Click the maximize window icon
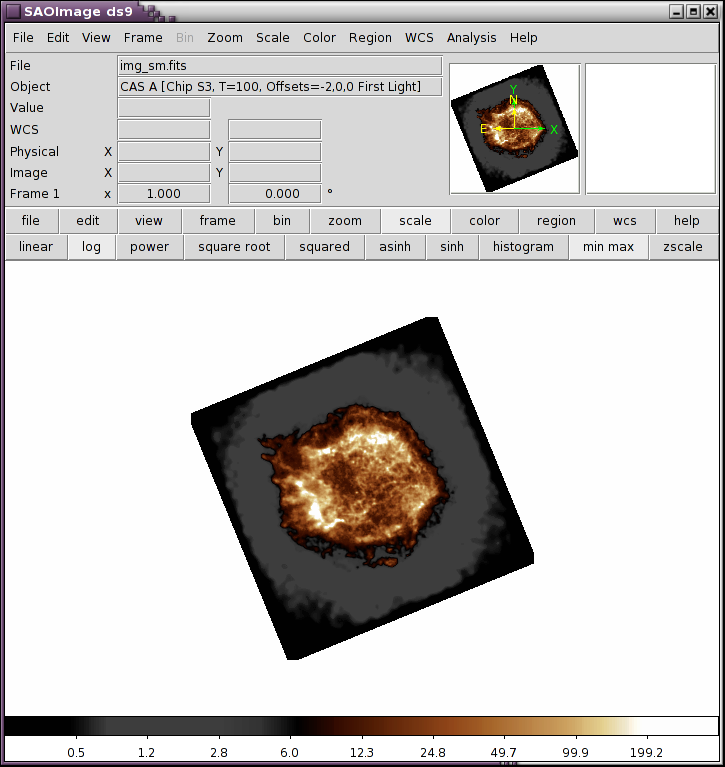This screenshot has height=767, width=725. coord(692,11)
